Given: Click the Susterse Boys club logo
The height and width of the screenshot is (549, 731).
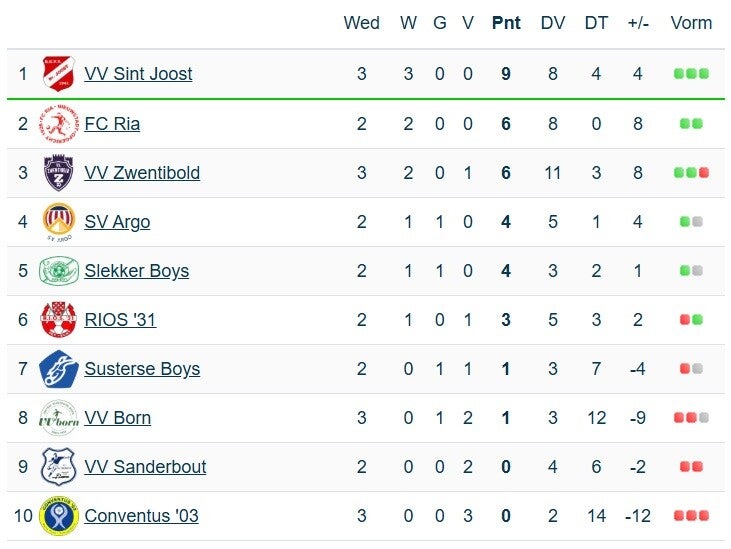Looking at the screenshot, I should click(x=59, y=369).
